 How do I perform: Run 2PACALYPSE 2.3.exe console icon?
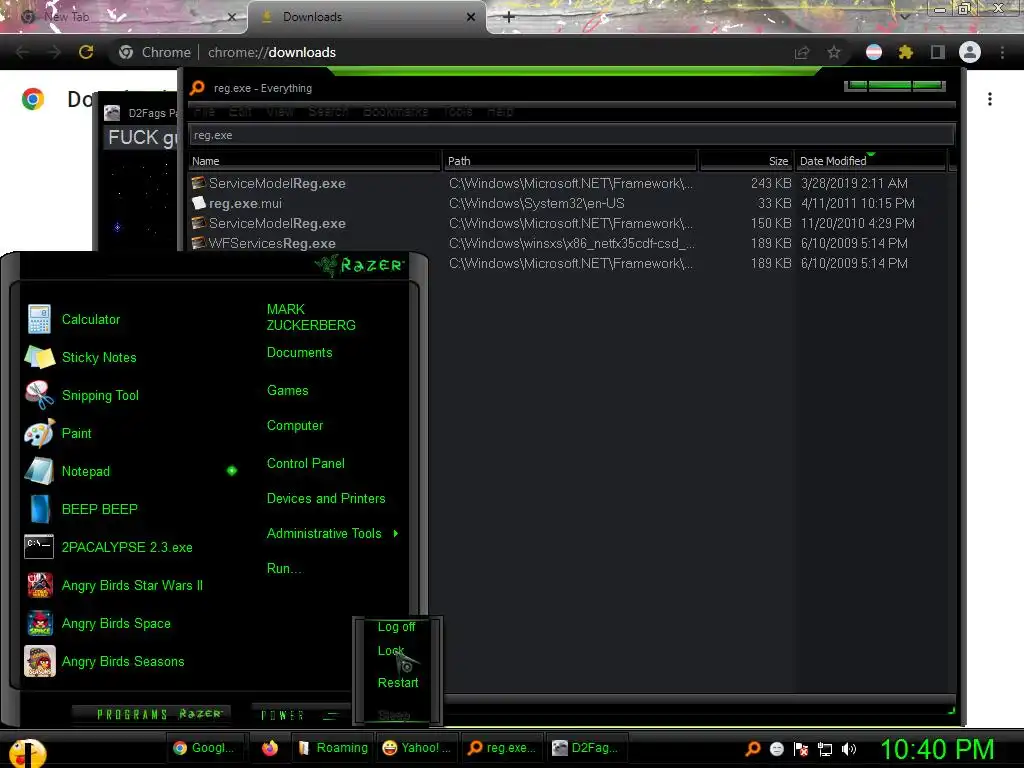(x=39, y=547)
